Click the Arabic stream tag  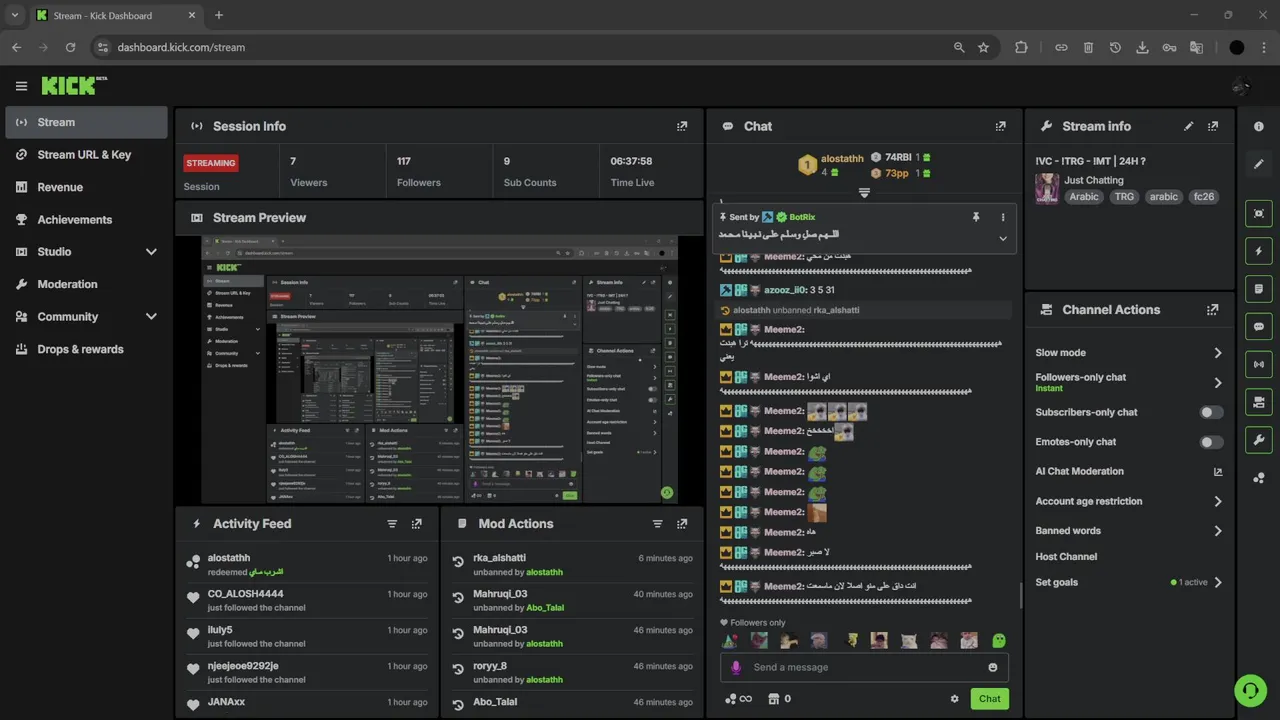coord(1084,197)
